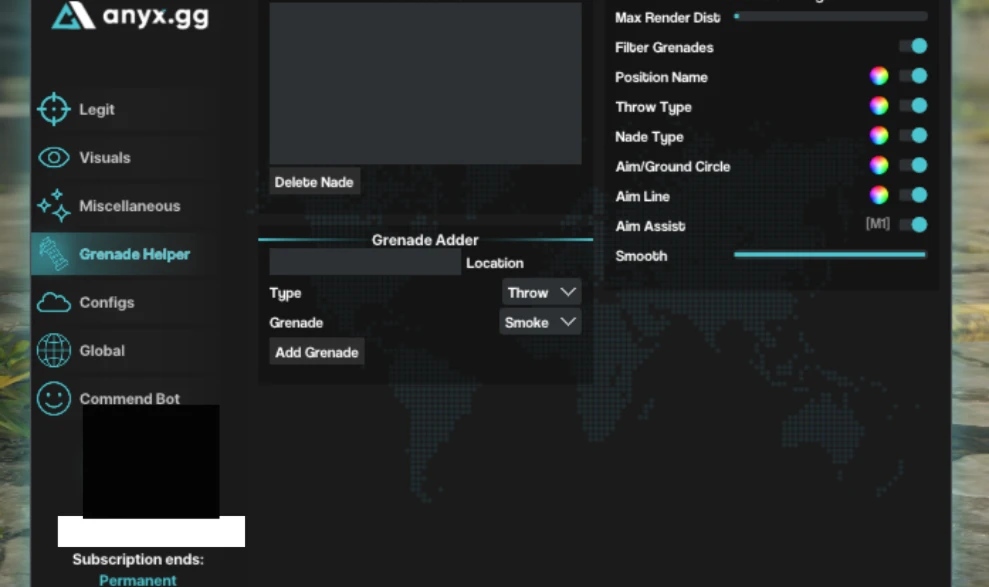Toggle Aim/Ground Circle switch
The height and width of the screenshot is (587, 989).
[913, 165]
